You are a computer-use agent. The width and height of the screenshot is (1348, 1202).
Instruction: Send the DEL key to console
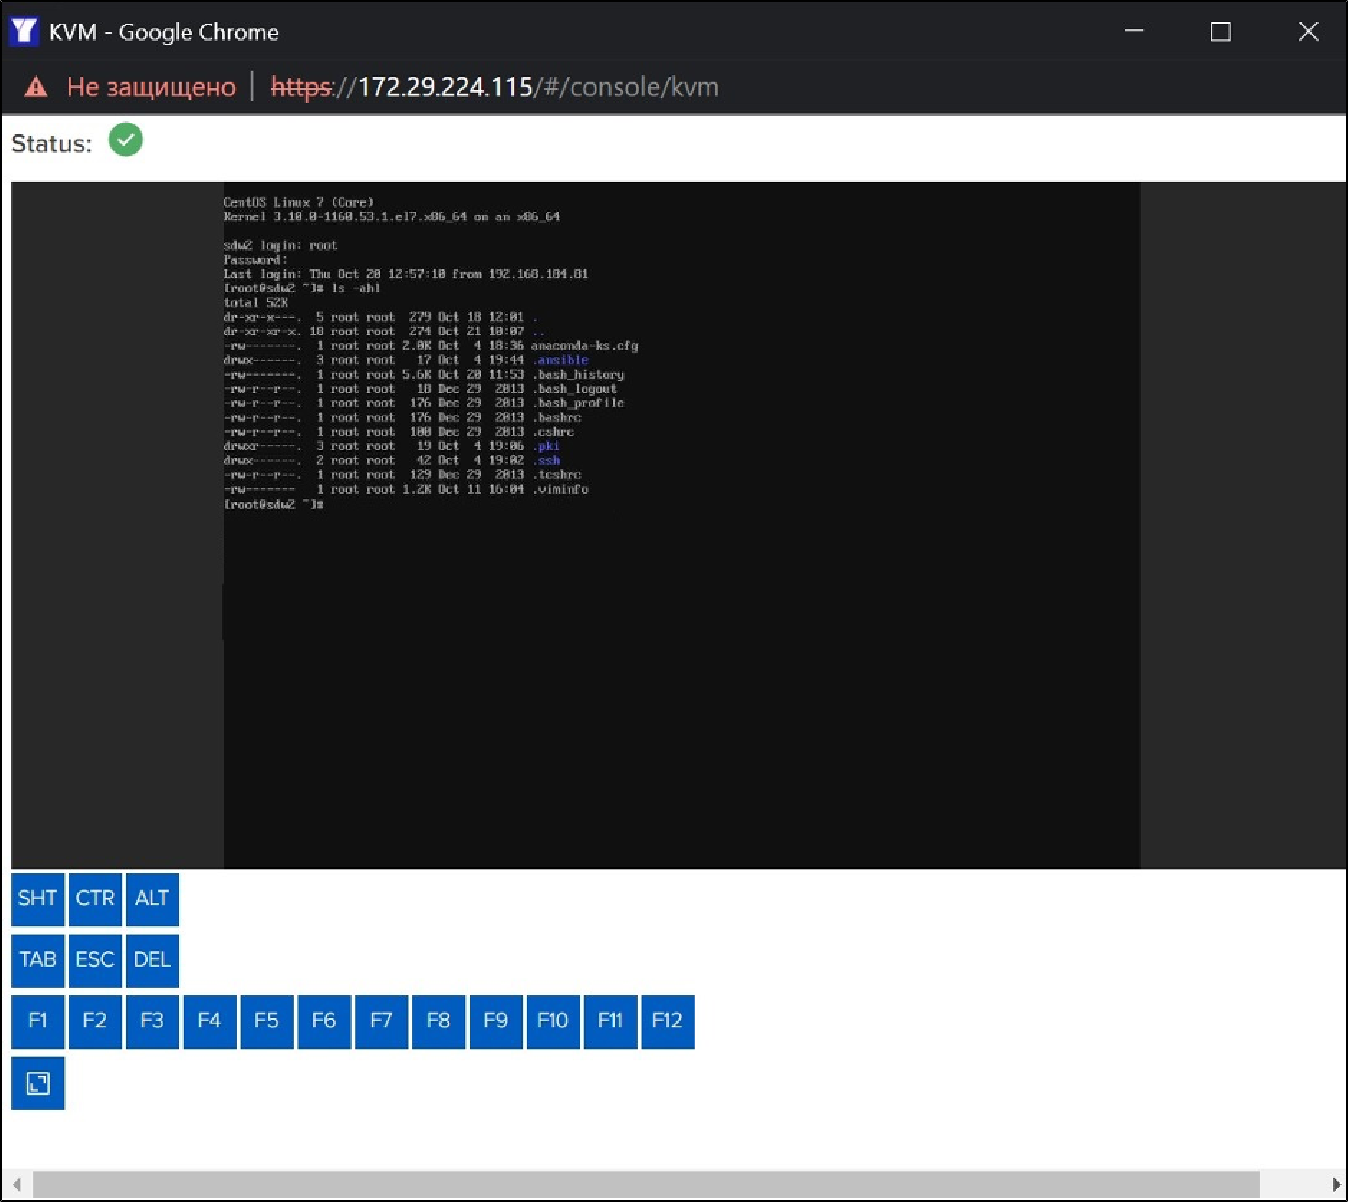pos(152,960)
